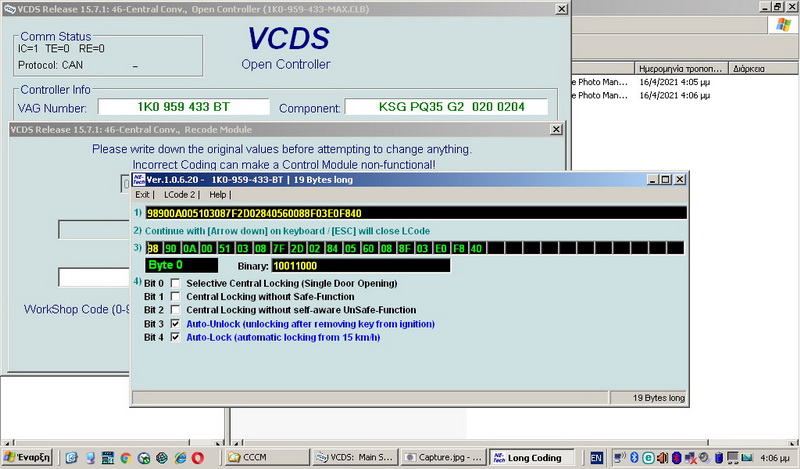Viewport: 800px width, 469px height.
Task: Select byte 2D in the byte row
Action: pos(297,249)
